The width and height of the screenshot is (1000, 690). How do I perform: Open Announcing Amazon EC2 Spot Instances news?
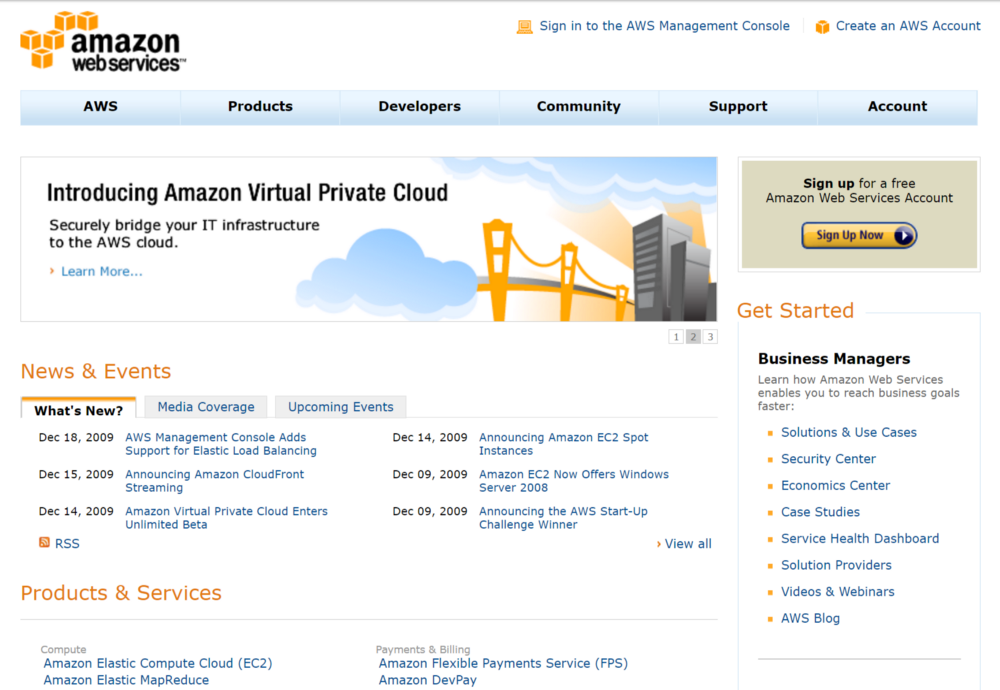[x=563, y=444]
